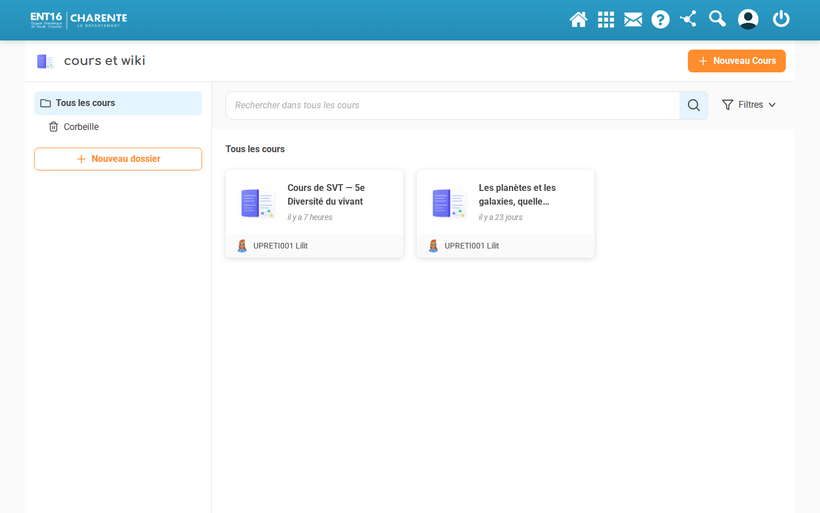Open course titled Les planètes et les galaxies
820x513 pixels.
(x=517, y=195)
